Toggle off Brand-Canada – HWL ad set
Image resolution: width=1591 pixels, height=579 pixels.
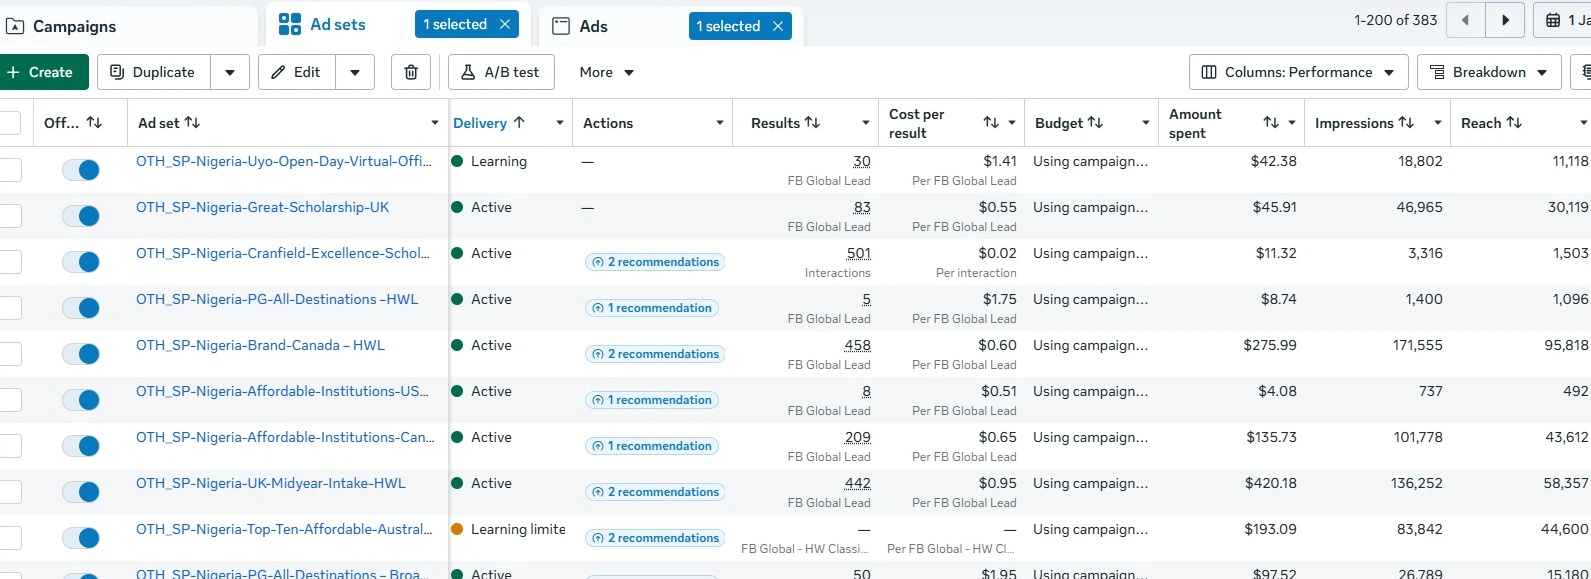point(81,354)
